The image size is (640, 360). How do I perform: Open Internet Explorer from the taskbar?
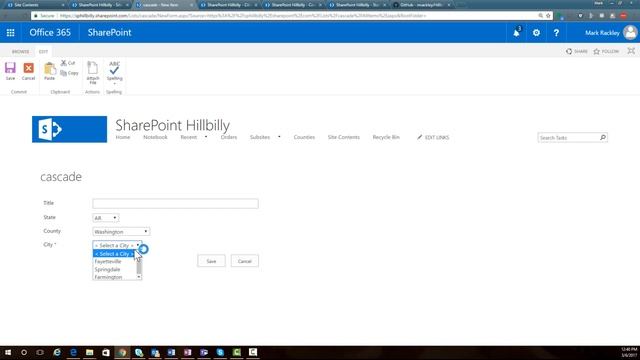pos(57,352)
